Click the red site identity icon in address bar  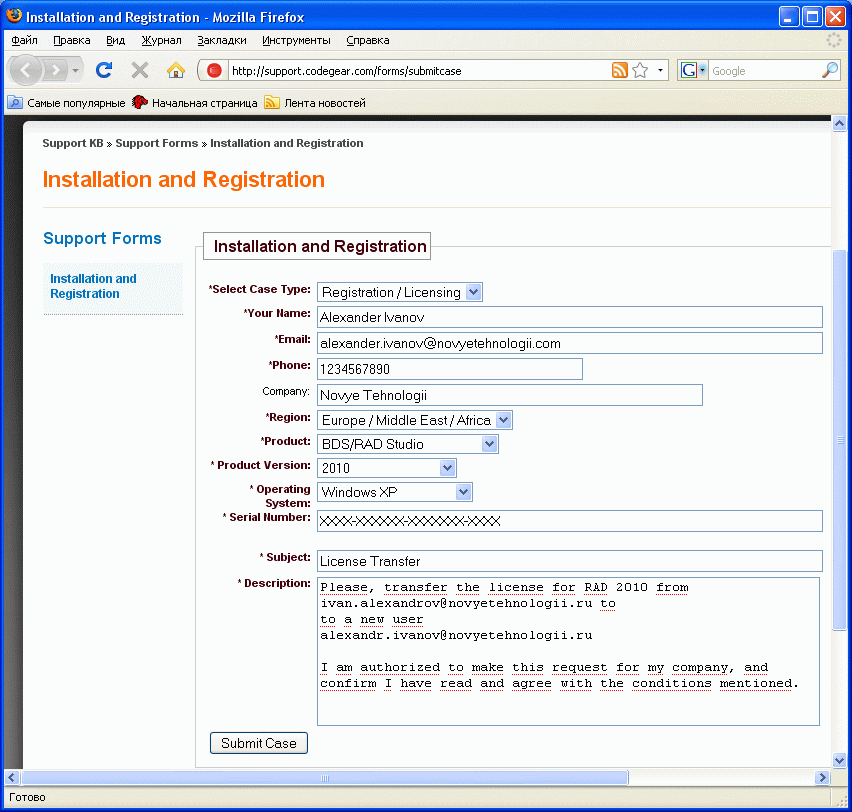coord(214,71)
